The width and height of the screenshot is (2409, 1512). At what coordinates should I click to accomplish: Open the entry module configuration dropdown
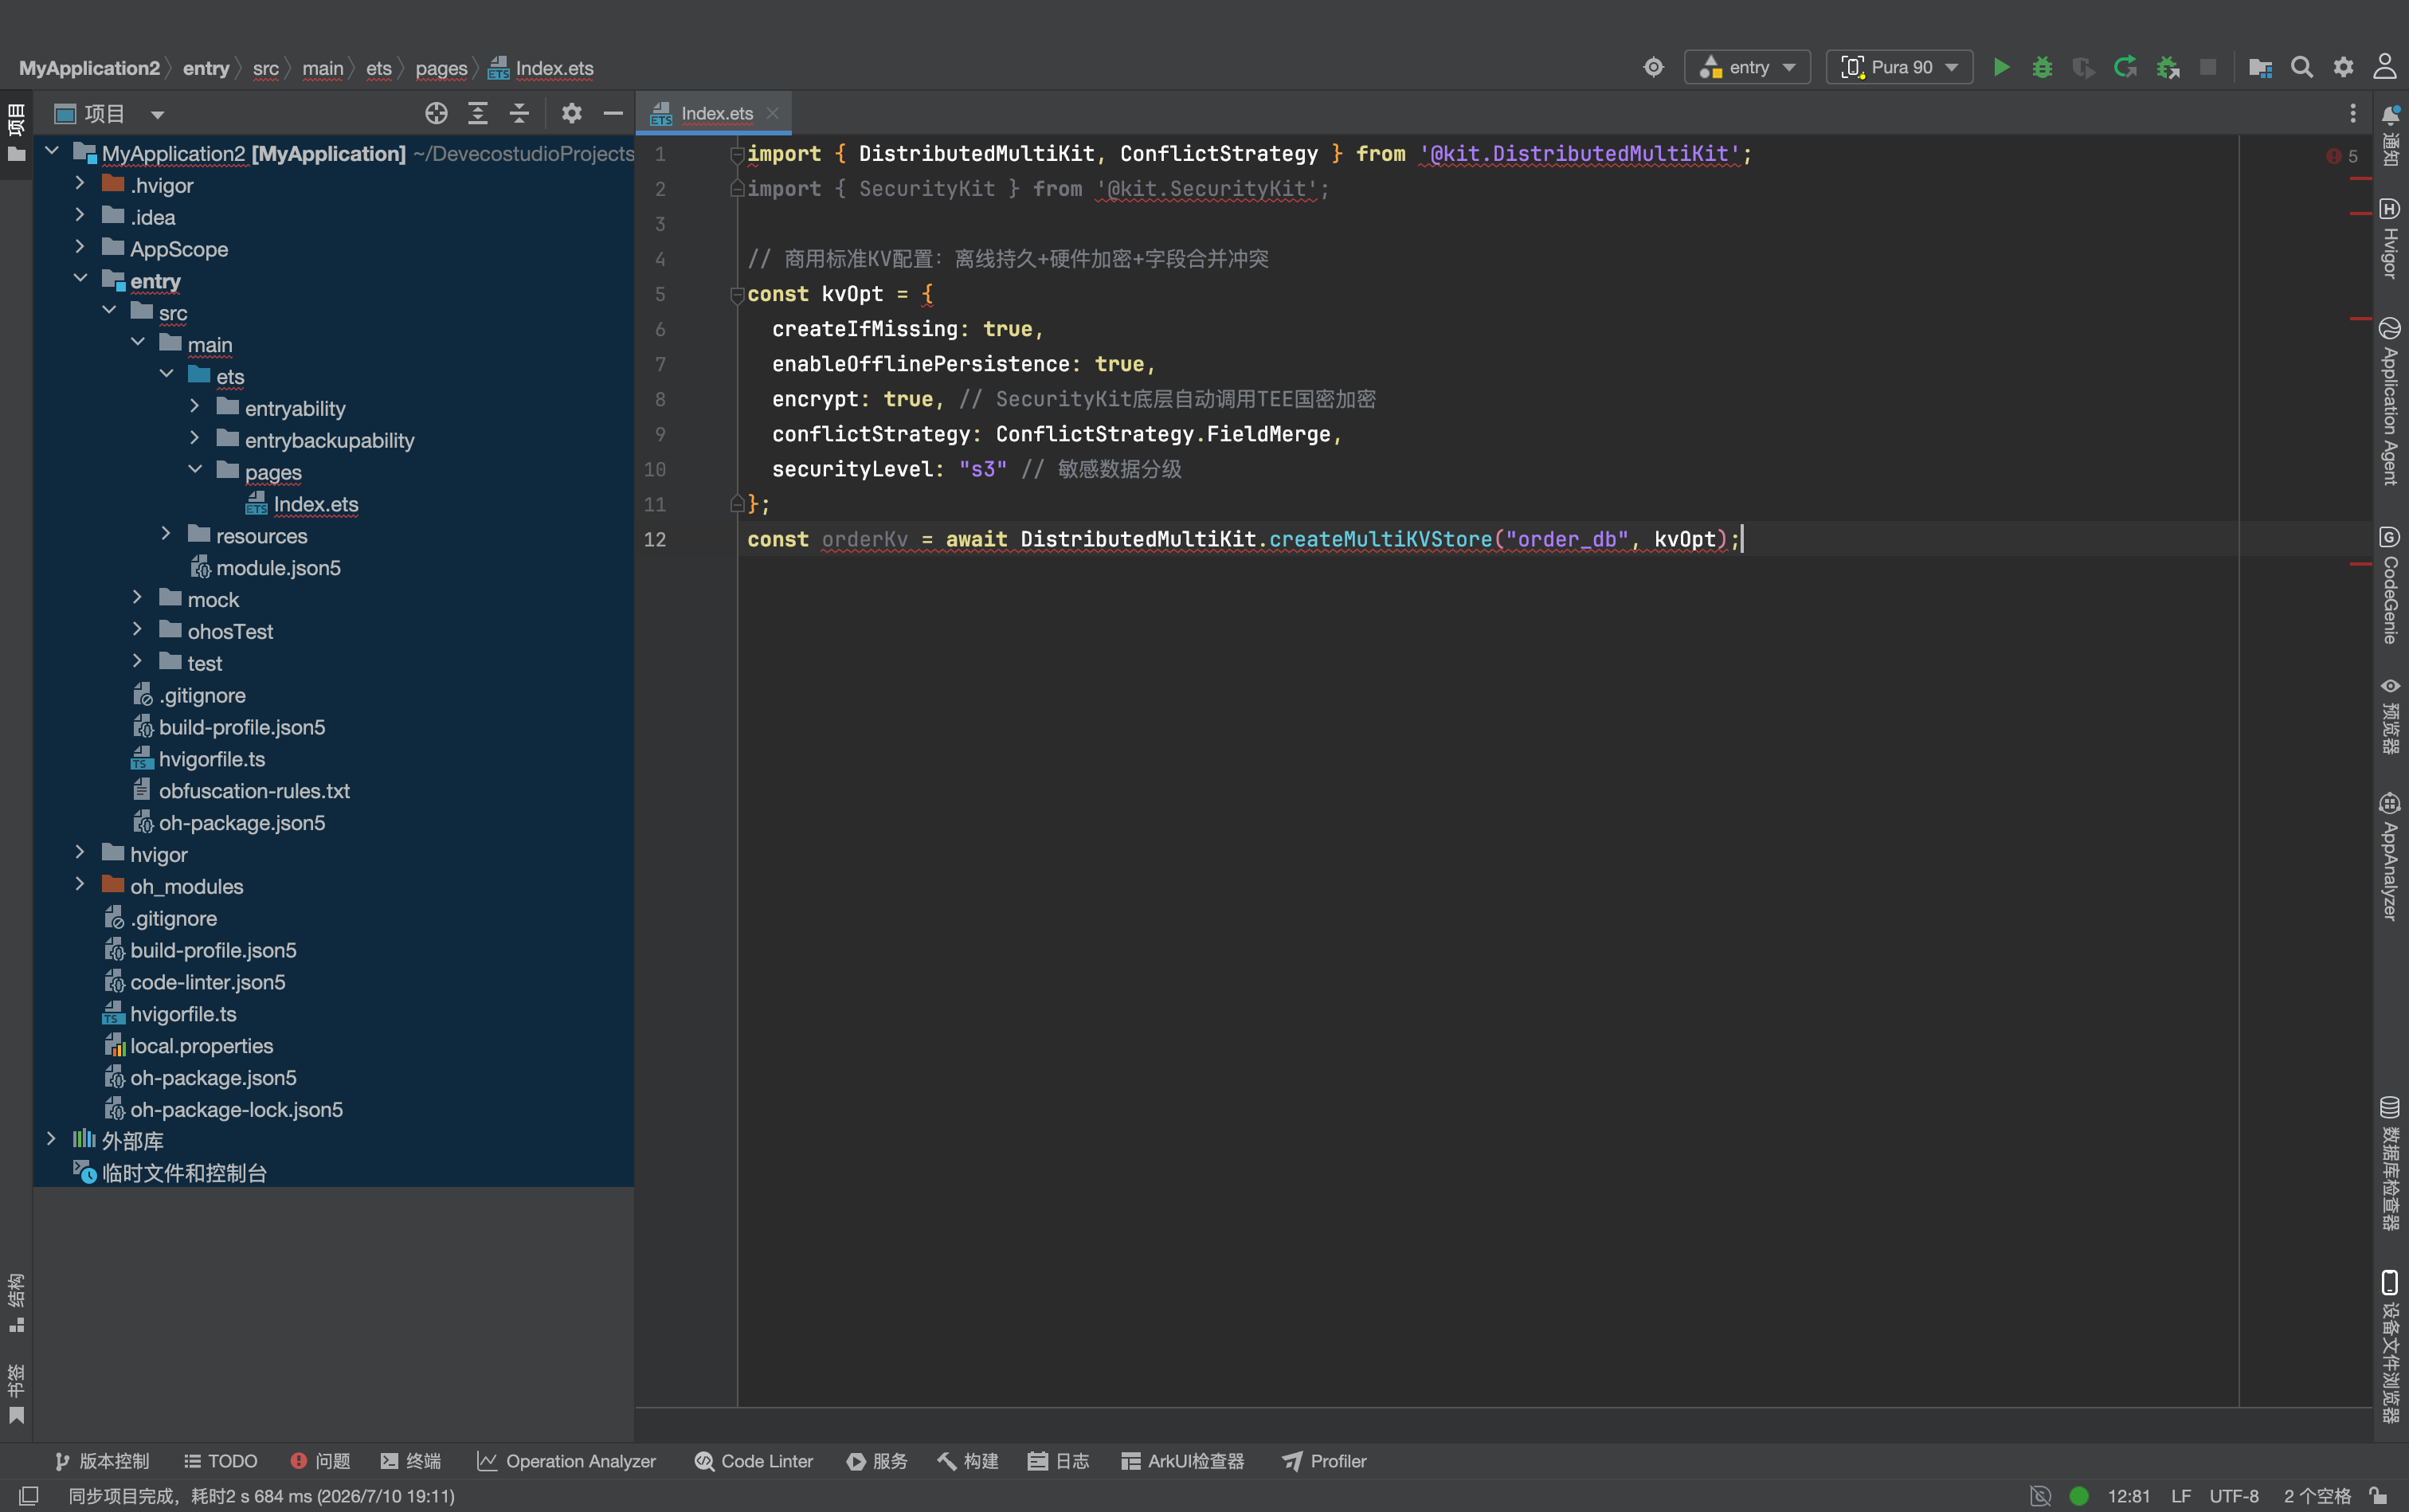1747,67
